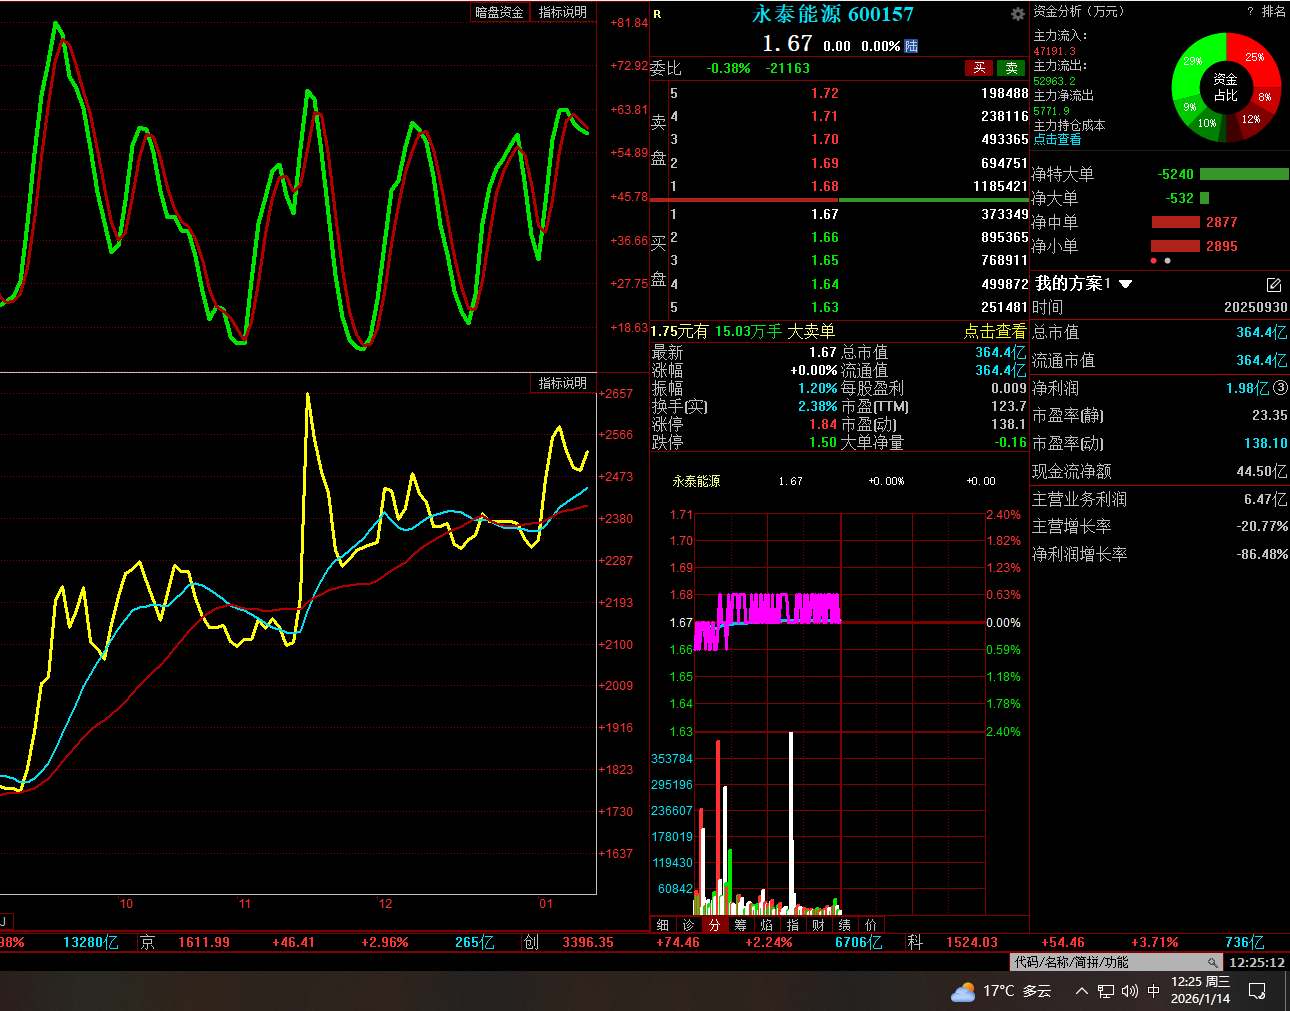
Task: Select buy level 5 price 1.63
Action: click(x=825, y=307)
